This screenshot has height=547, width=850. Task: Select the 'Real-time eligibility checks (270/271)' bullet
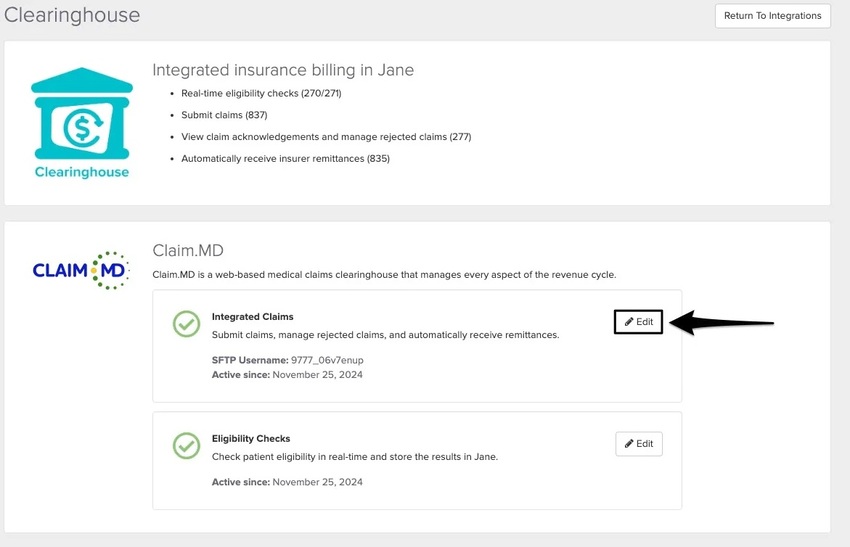point(261,93)
